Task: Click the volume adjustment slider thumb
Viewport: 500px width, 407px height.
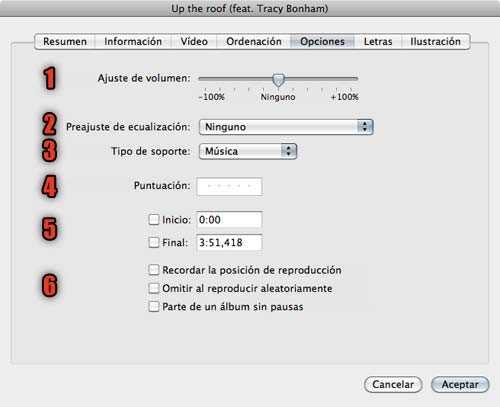Action: pos(278,80)
